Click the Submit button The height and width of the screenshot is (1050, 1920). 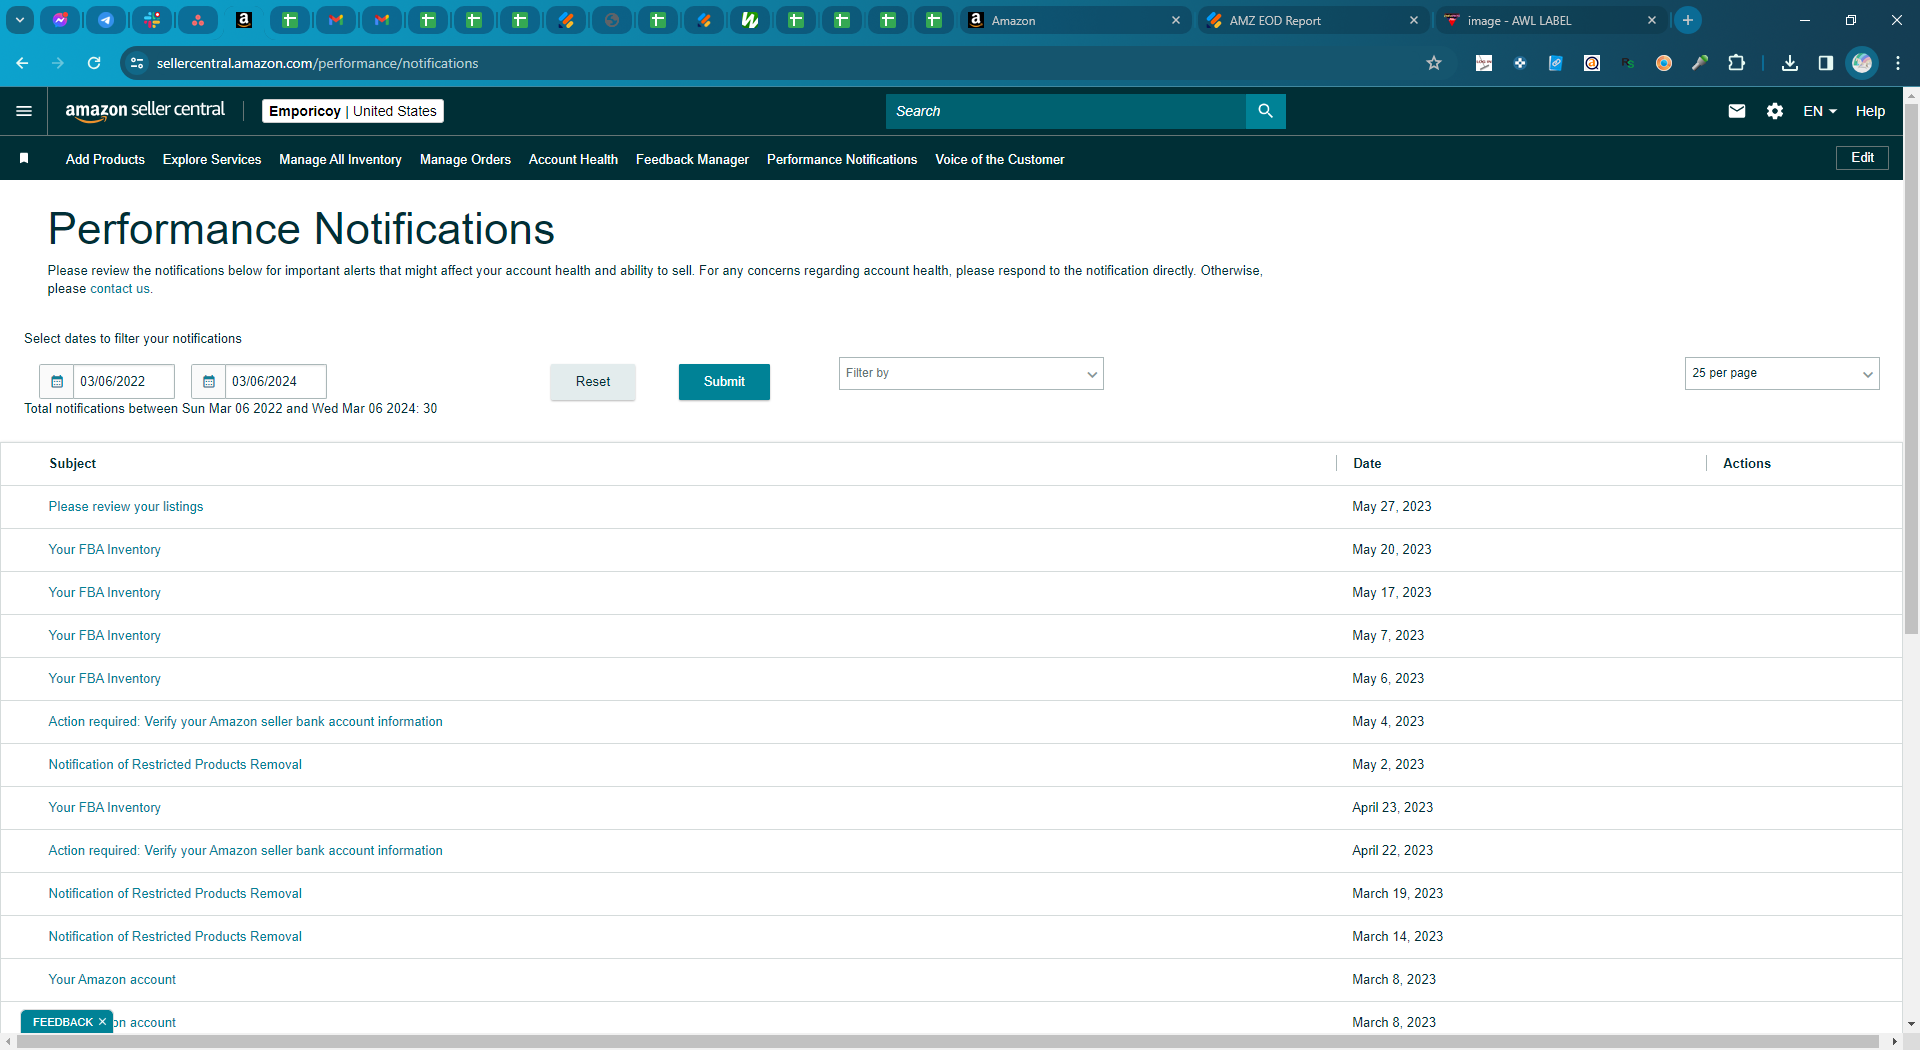coord(724,382)
